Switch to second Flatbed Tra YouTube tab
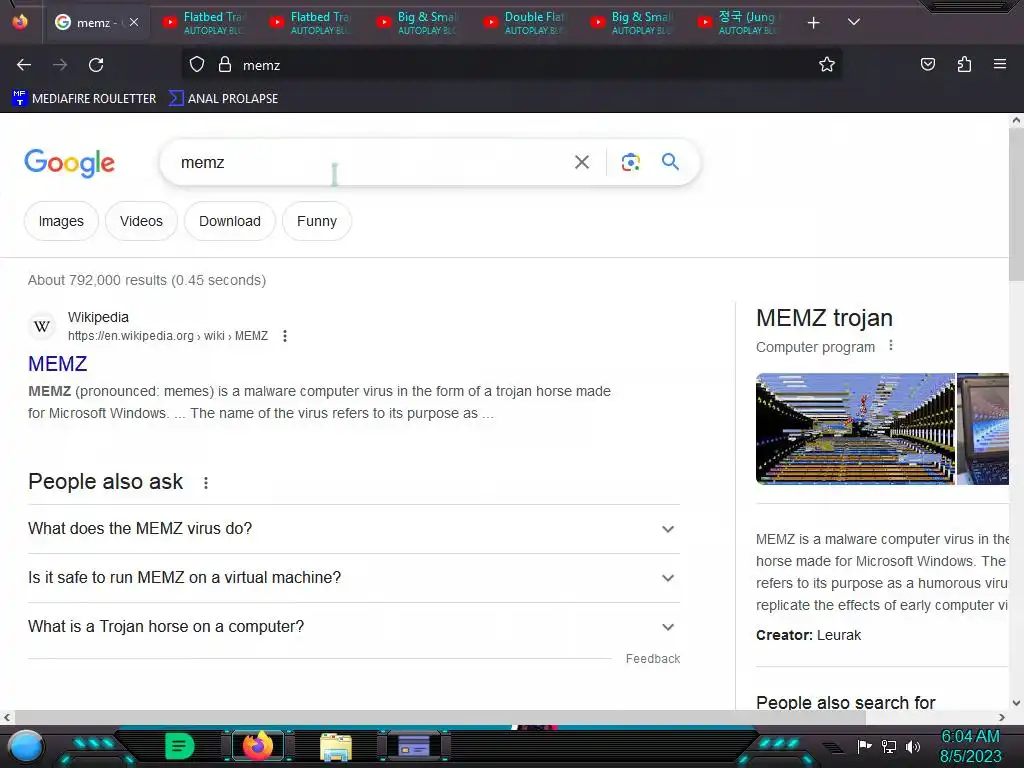The width and height of the screenshot is (1024, 768). tap(311, 23)
